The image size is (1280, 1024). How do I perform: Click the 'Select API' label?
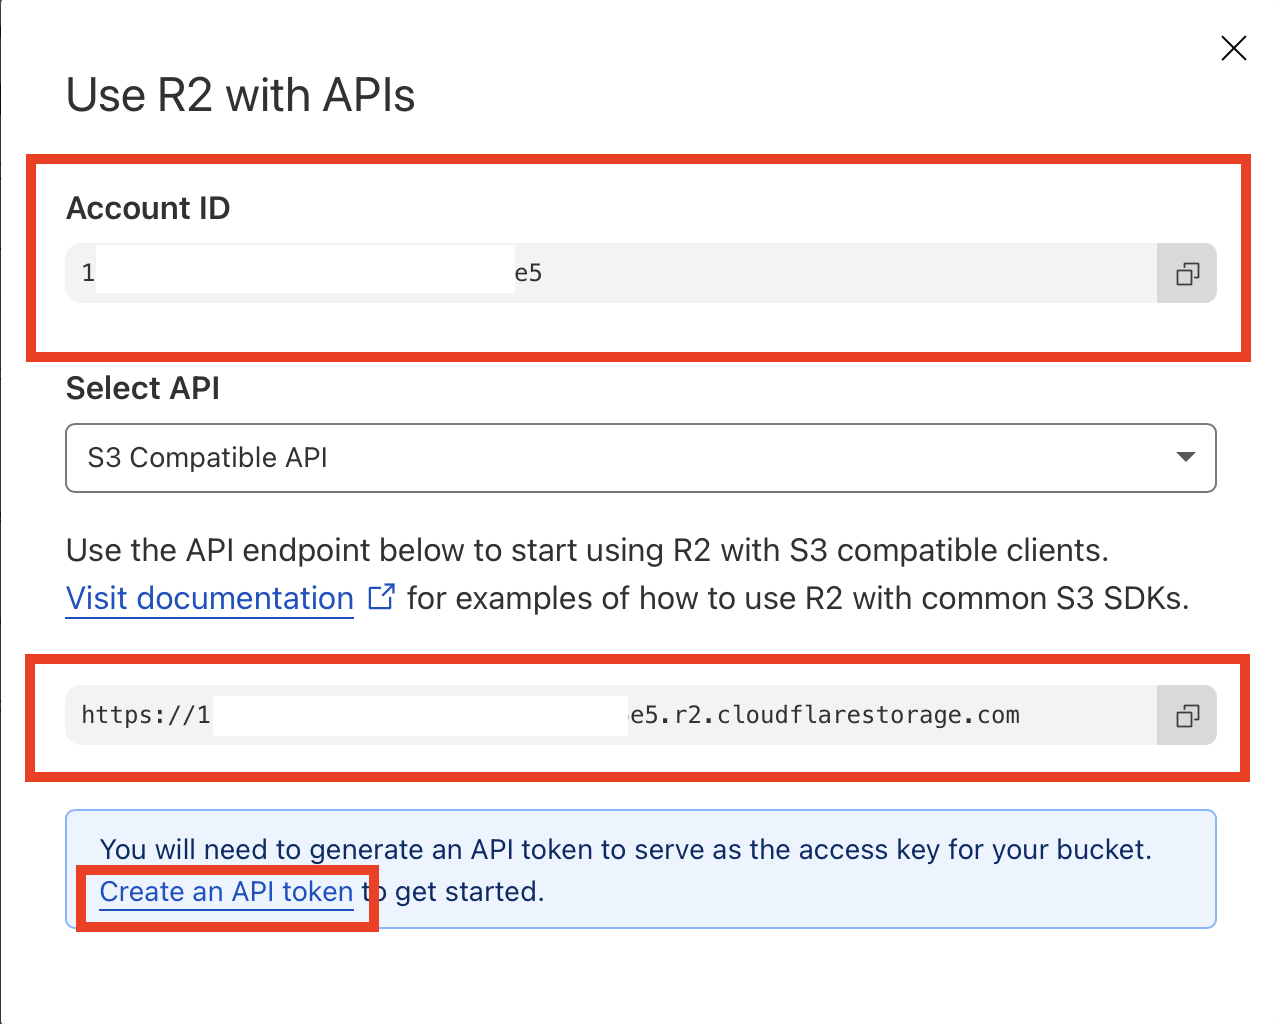(142, 388)
